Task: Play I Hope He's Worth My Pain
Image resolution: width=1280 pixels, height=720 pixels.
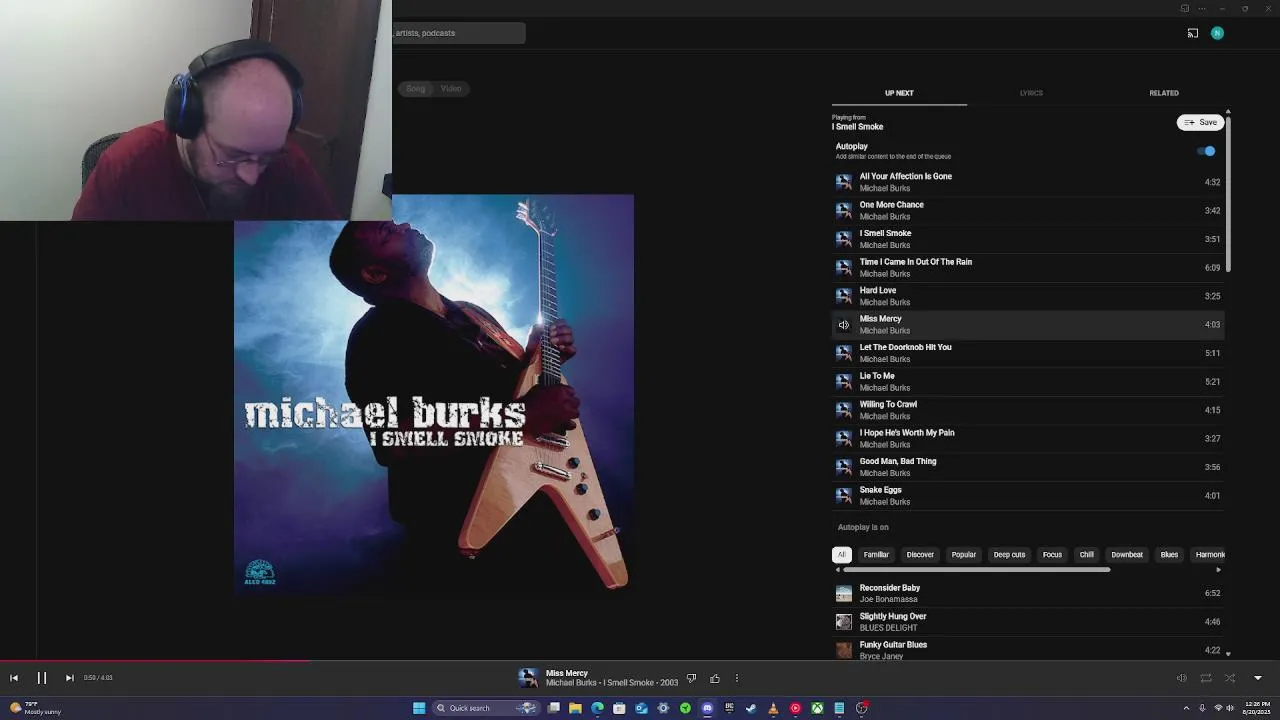Action: click(1028, 438)
